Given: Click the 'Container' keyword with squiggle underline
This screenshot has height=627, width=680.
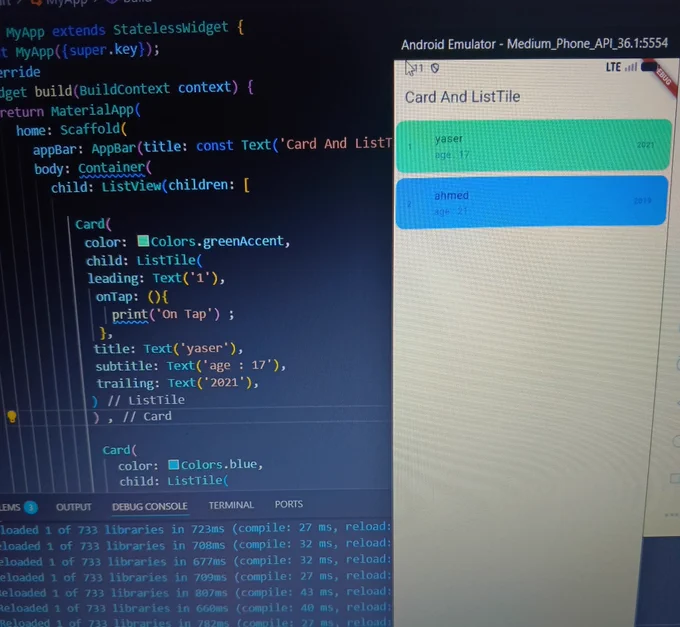Looking at the screenshot, I should coord(112,168).
